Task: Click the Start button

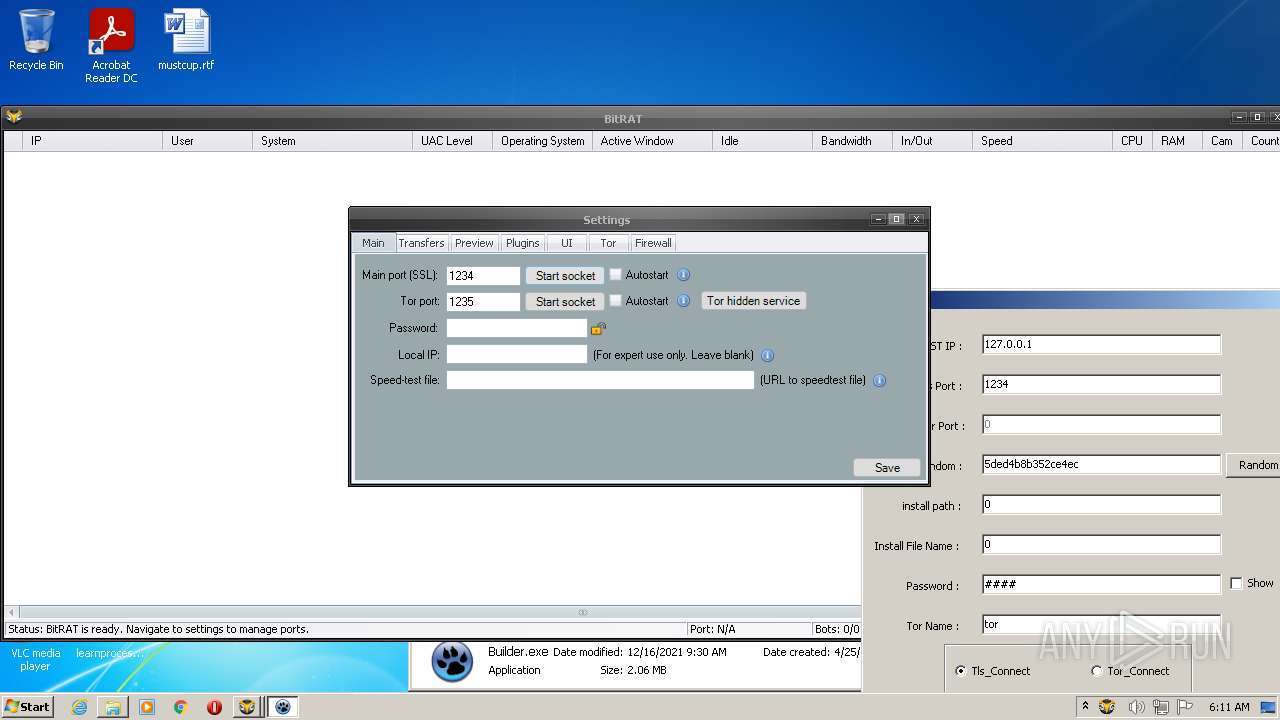Action: (28, 707)
